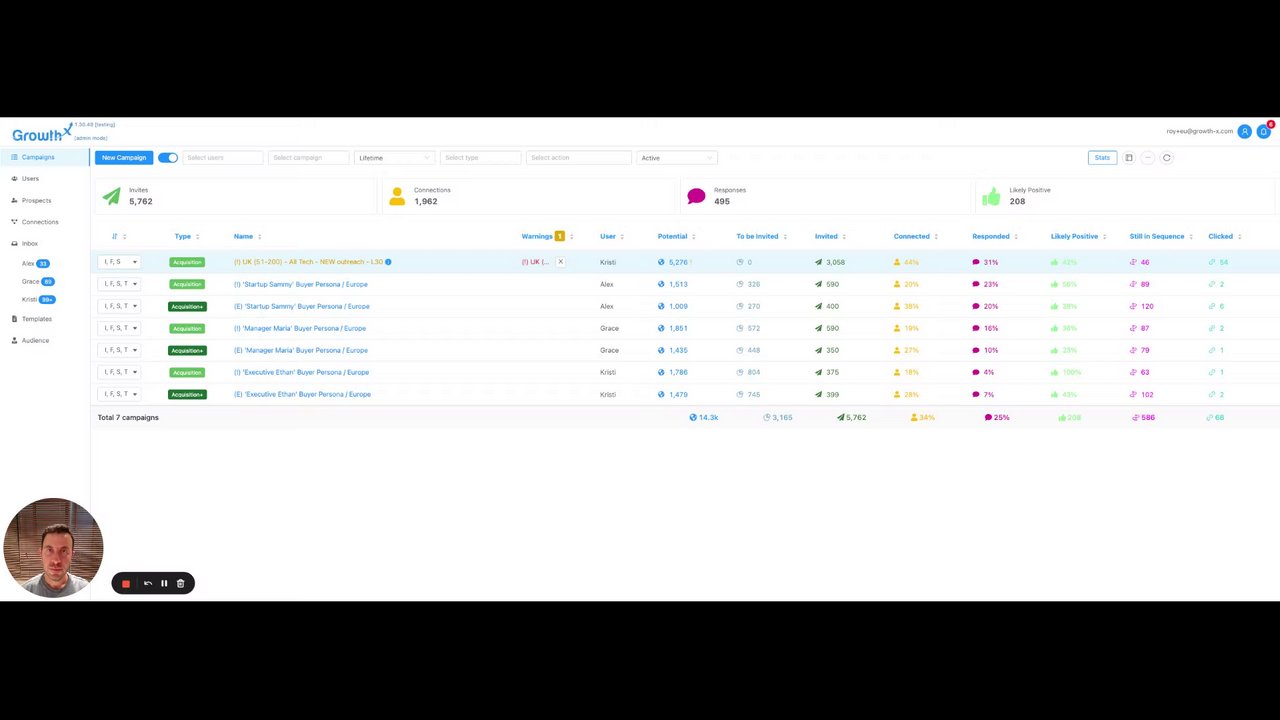Click the Responses speech bubble icon
The height and width of the screenshot is (720, 1280).
[x=696, y=197]
